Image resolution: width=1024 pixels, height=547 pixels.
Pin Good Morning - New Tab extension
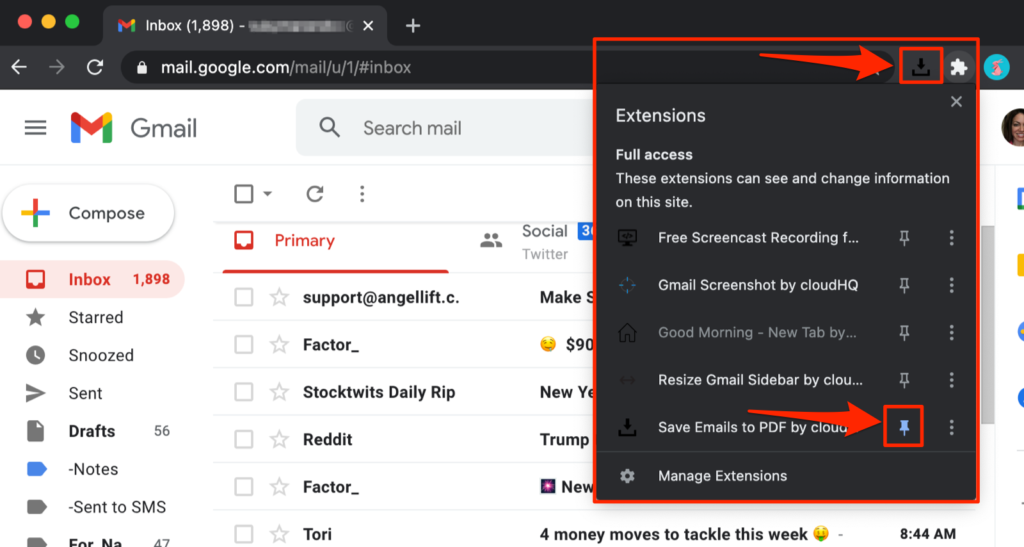tap(904, 333)
